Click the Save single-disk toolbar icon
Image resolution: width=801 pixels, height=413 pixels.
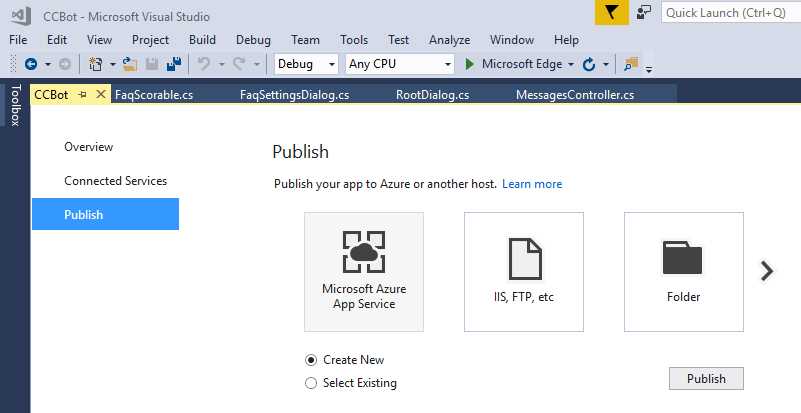pos(152,64)
